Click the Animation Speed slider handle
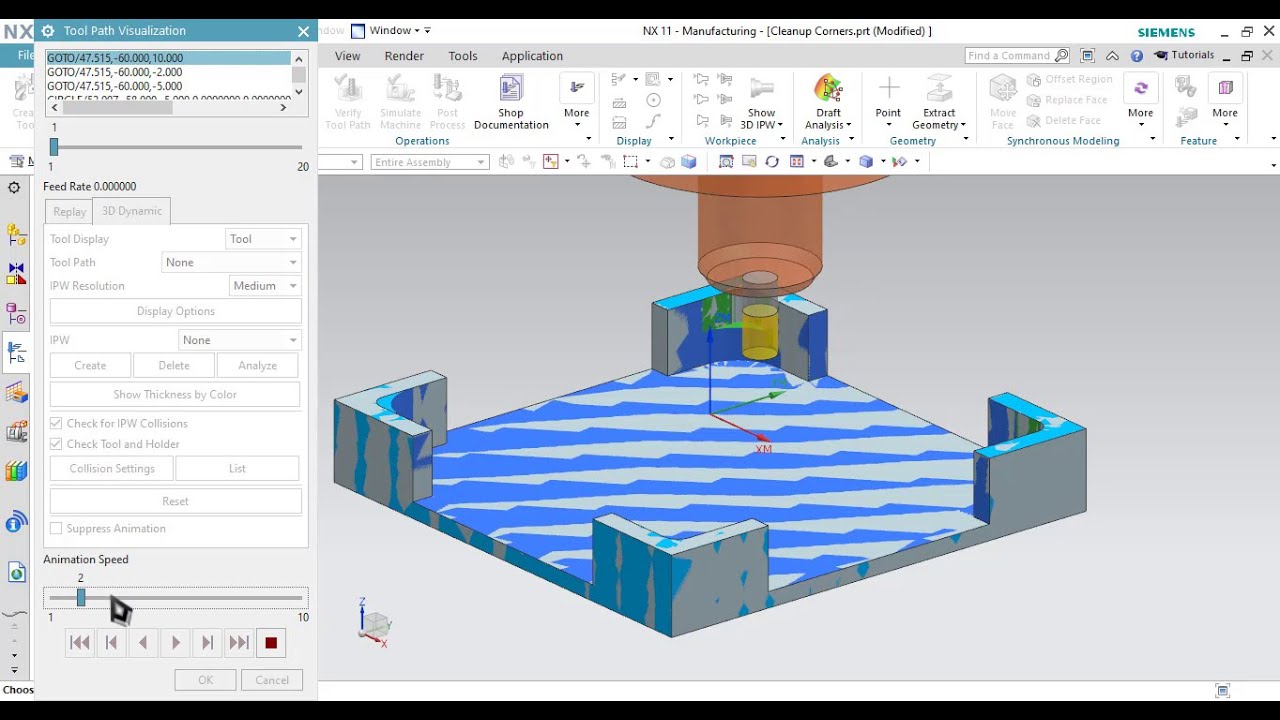 (81, 598)
